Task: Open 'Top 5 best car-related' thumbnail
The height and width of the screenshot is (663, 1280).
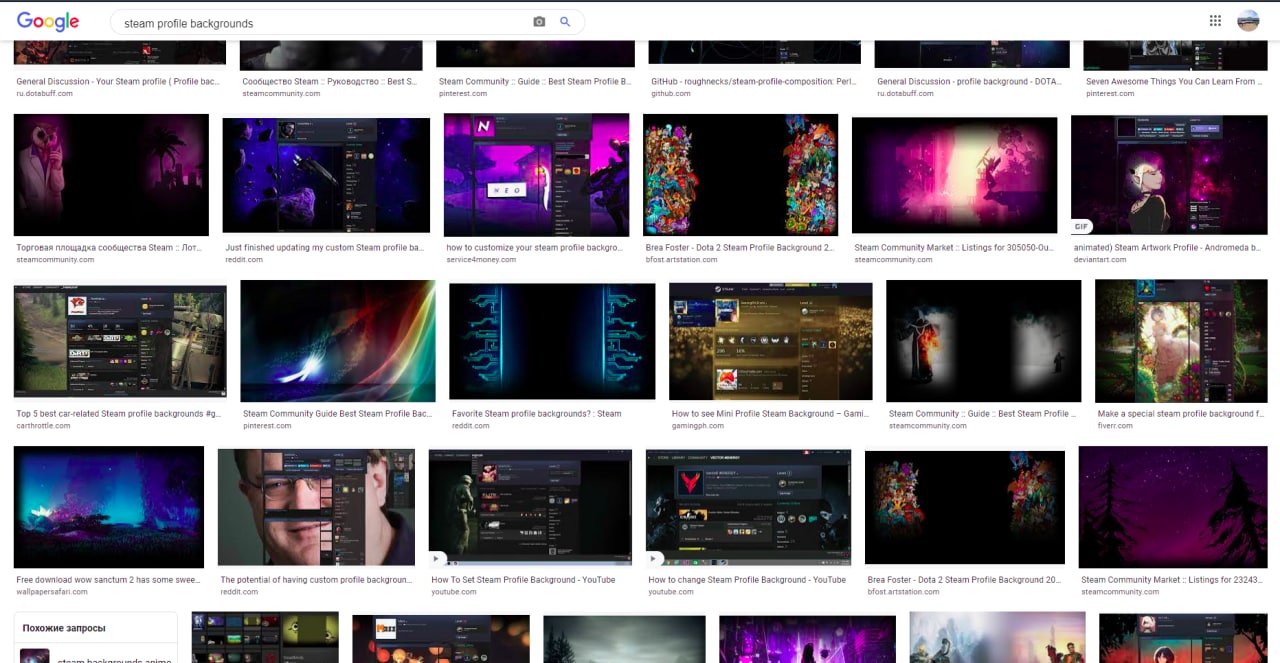Action: click(120, 341)
